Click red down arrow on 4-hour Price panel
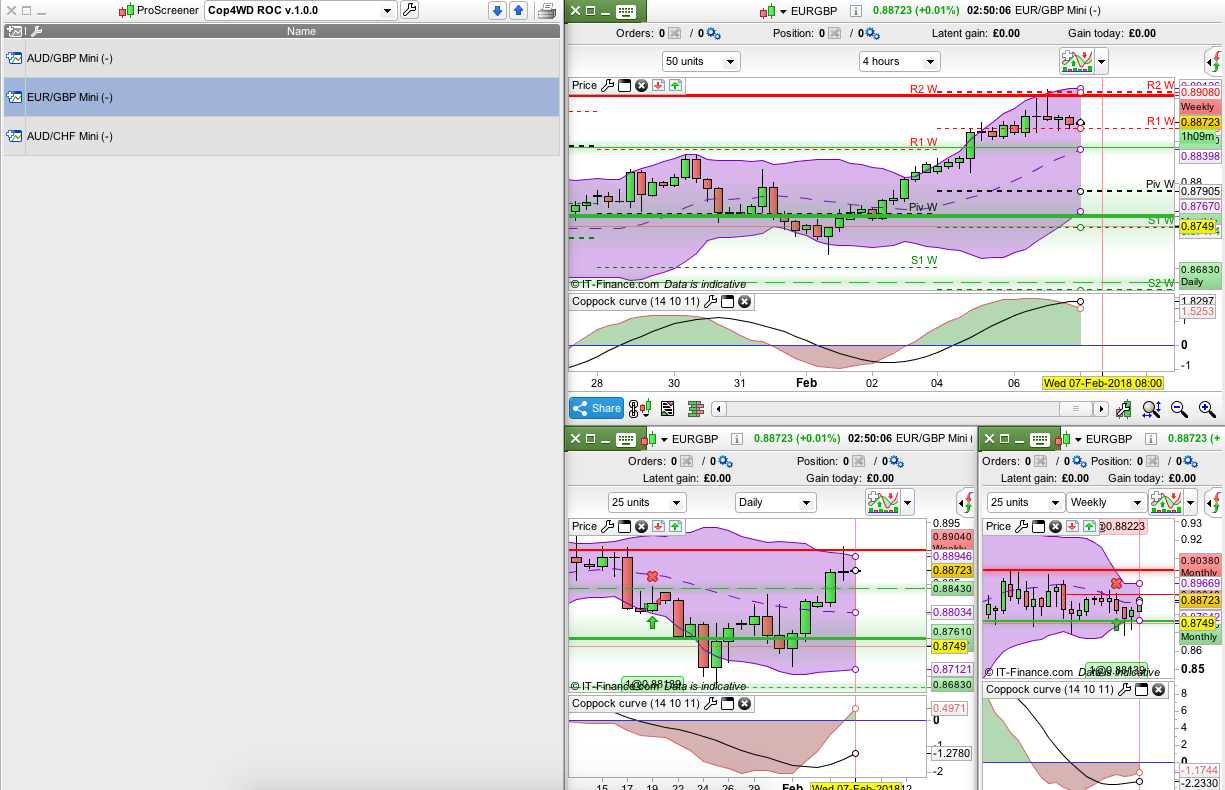Viewport: 1225px width, 790px height. pyautogui.click(x=658, y=86)
